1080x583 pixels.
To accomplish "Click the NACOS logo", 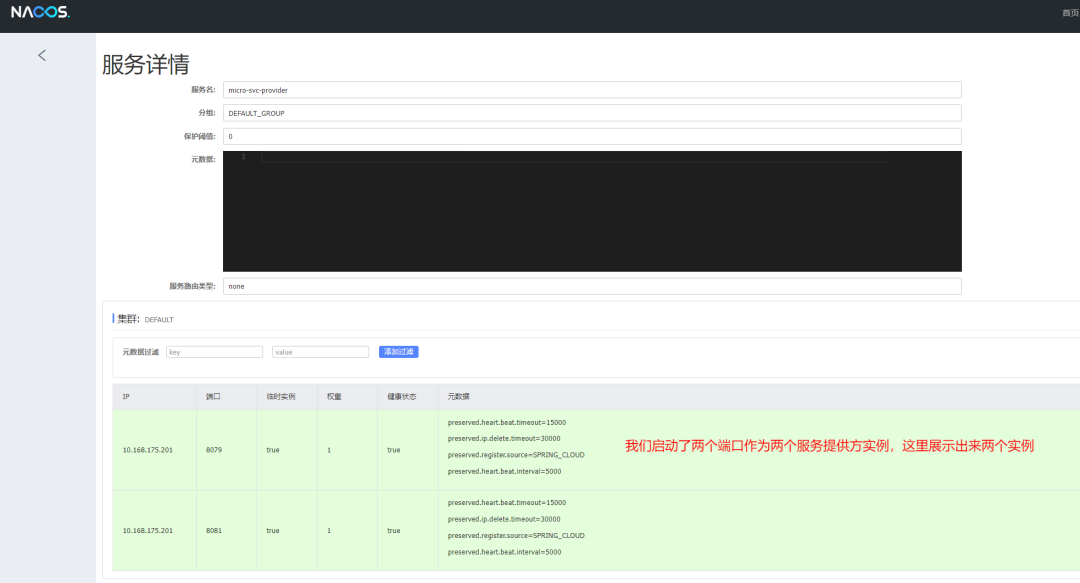I will (x=40, y=13).
